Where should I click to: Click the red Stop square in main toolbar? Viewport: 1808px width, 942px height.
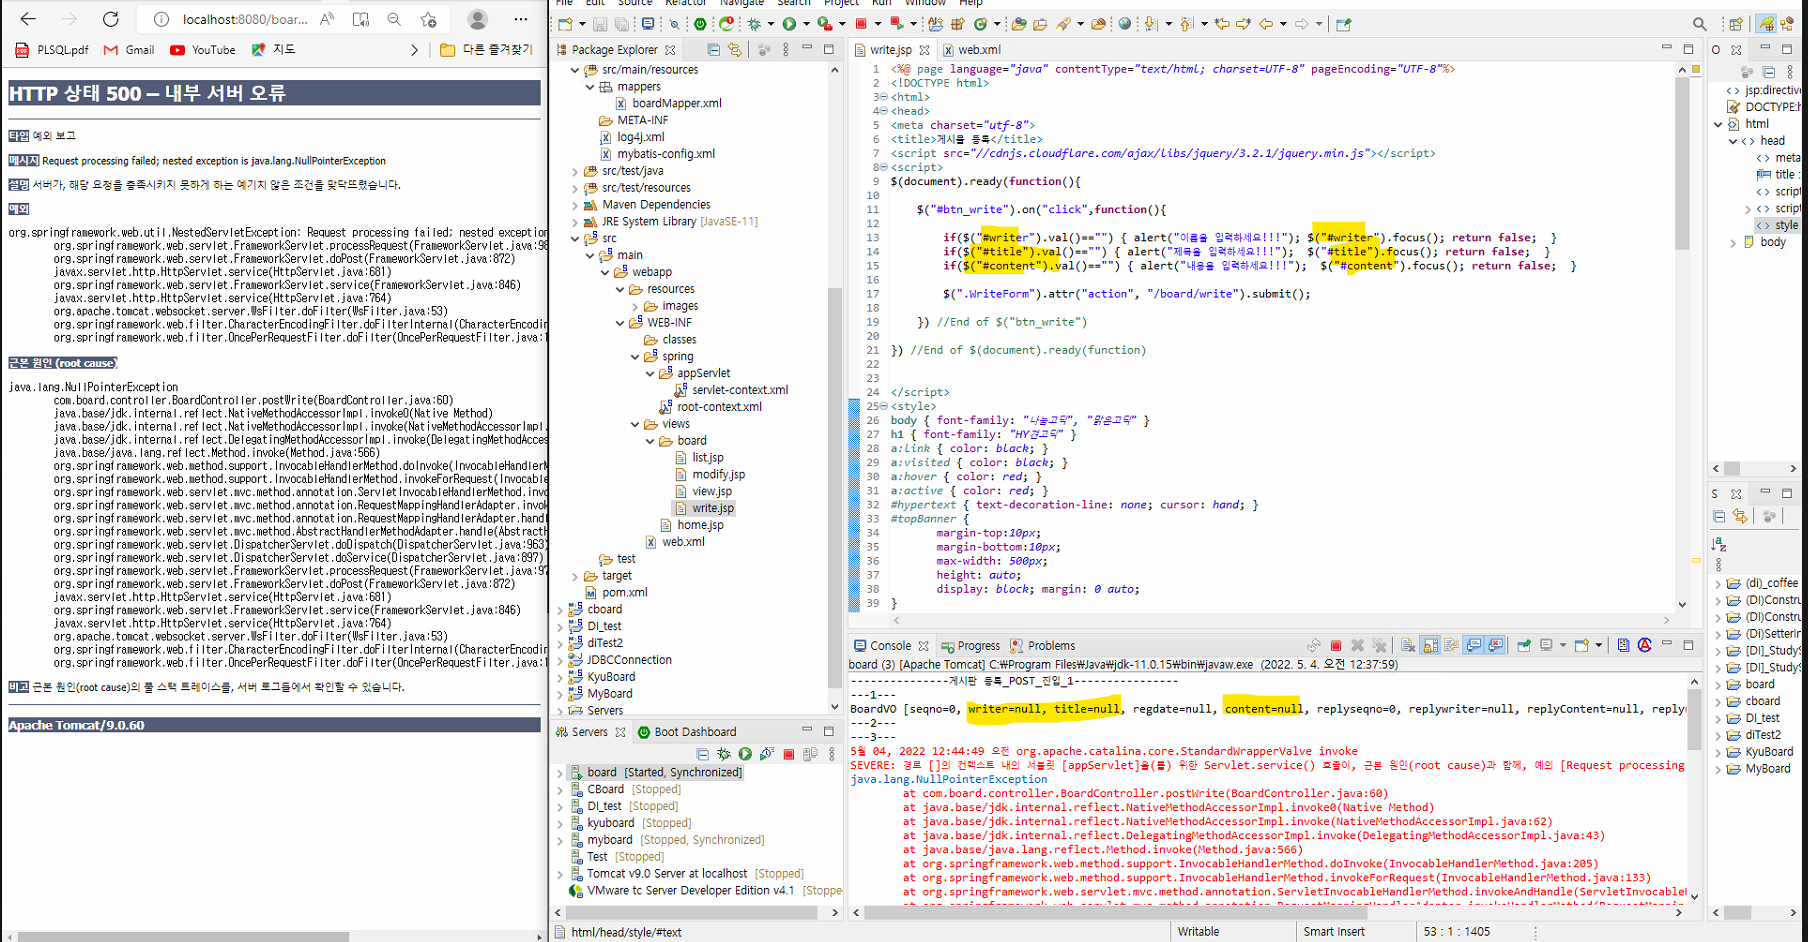[x=861, y=24]
